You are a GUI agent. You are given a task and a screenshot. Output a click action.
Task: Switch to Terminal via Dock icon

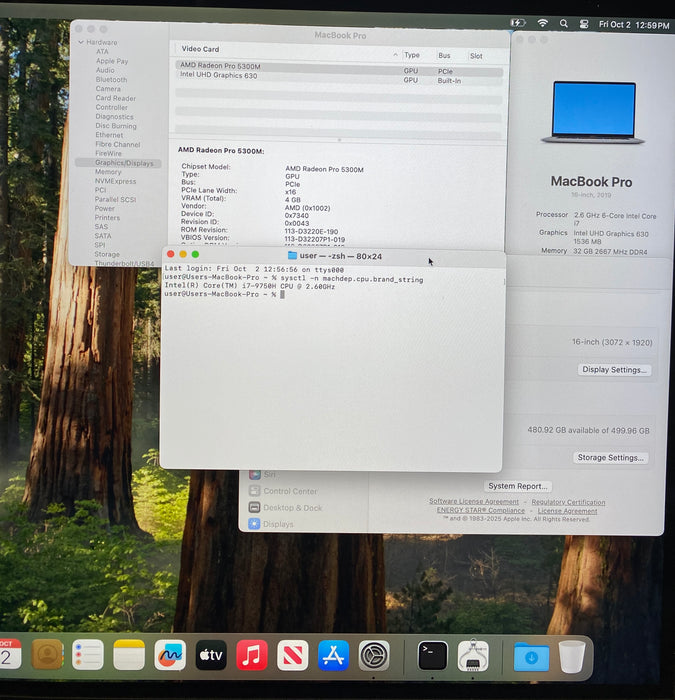coord(433,655)
